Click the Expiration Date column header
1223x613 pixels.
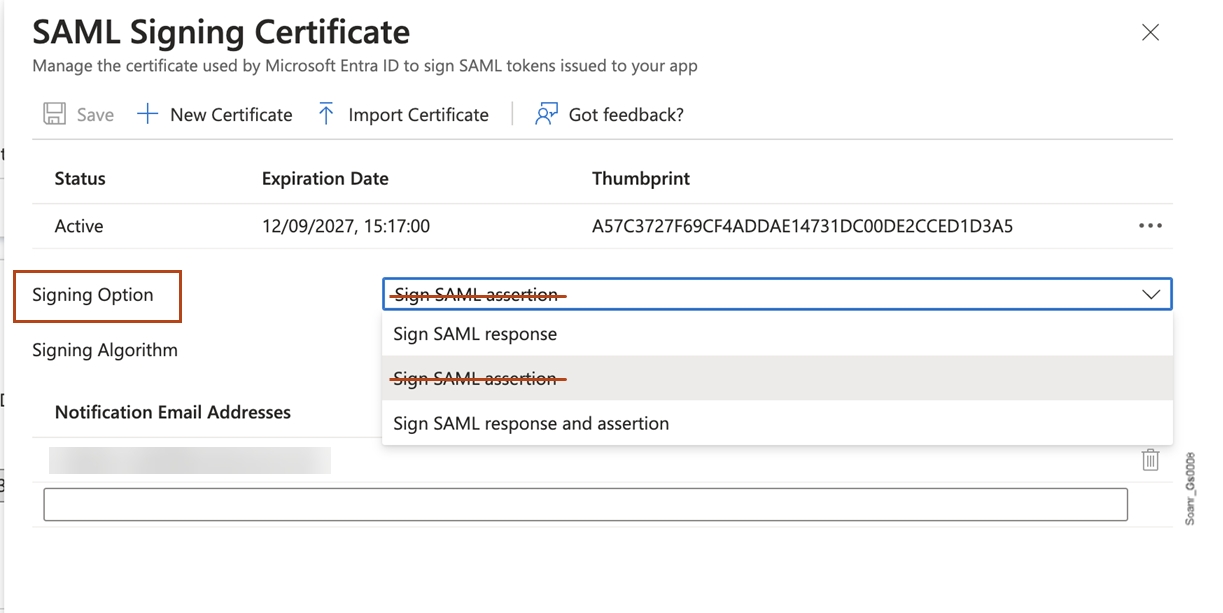point(324,178)
